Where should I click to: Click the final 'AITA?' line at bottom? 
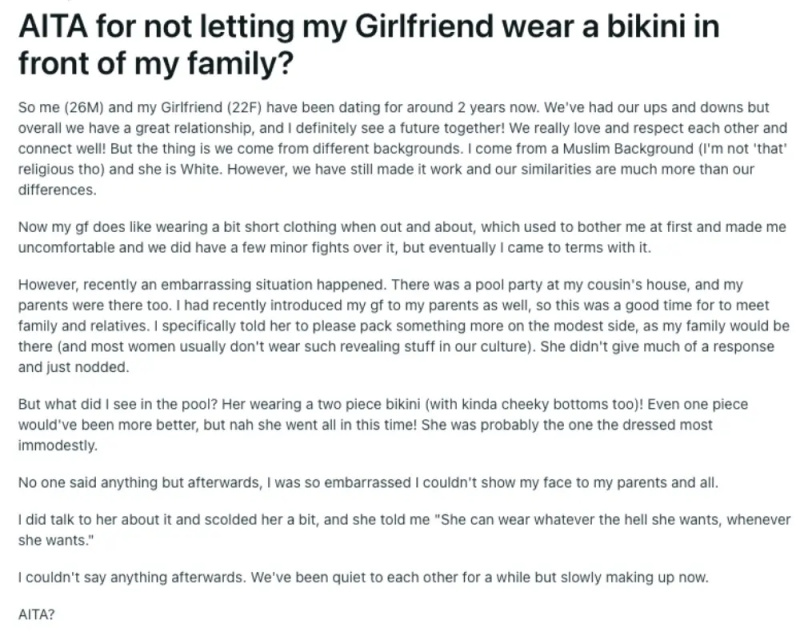pos(36,614)
